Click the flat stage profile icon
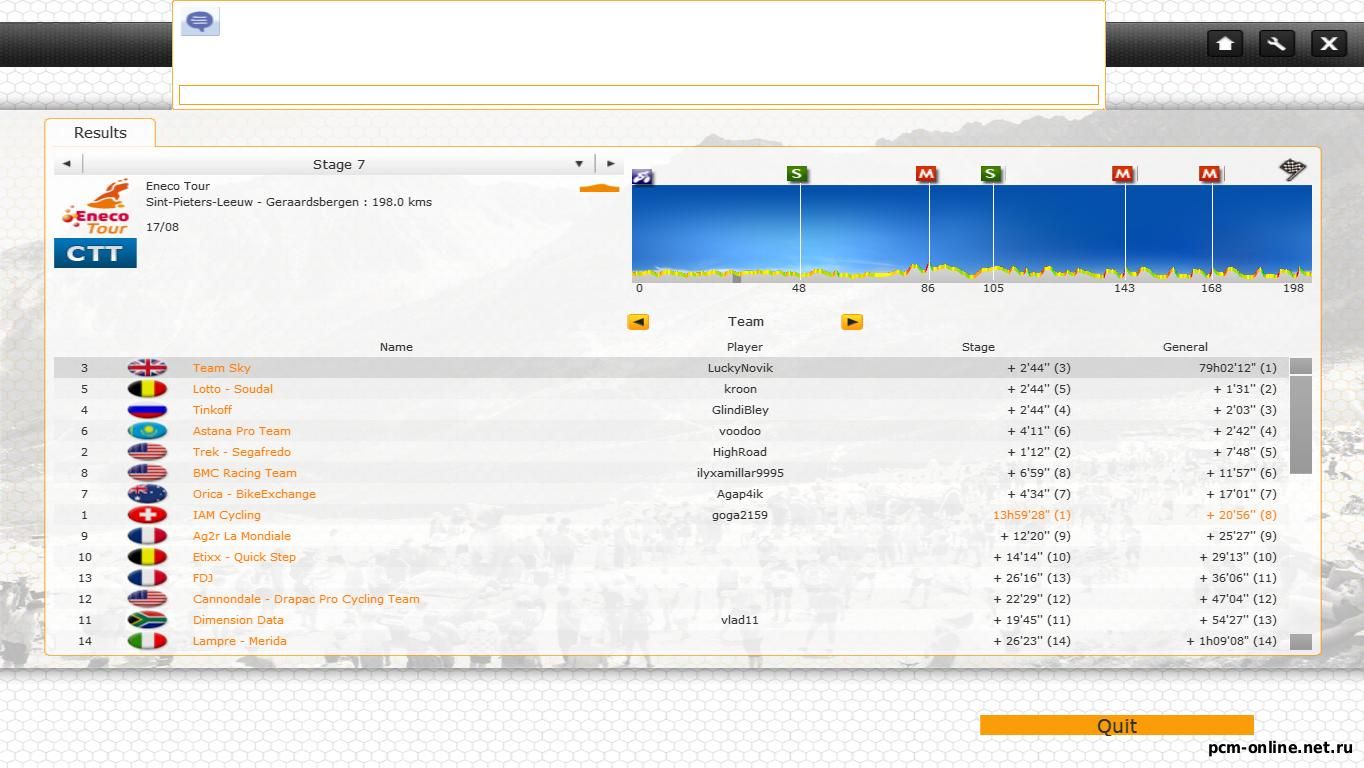The image size is (1364, 768). (x=599, y=187)
